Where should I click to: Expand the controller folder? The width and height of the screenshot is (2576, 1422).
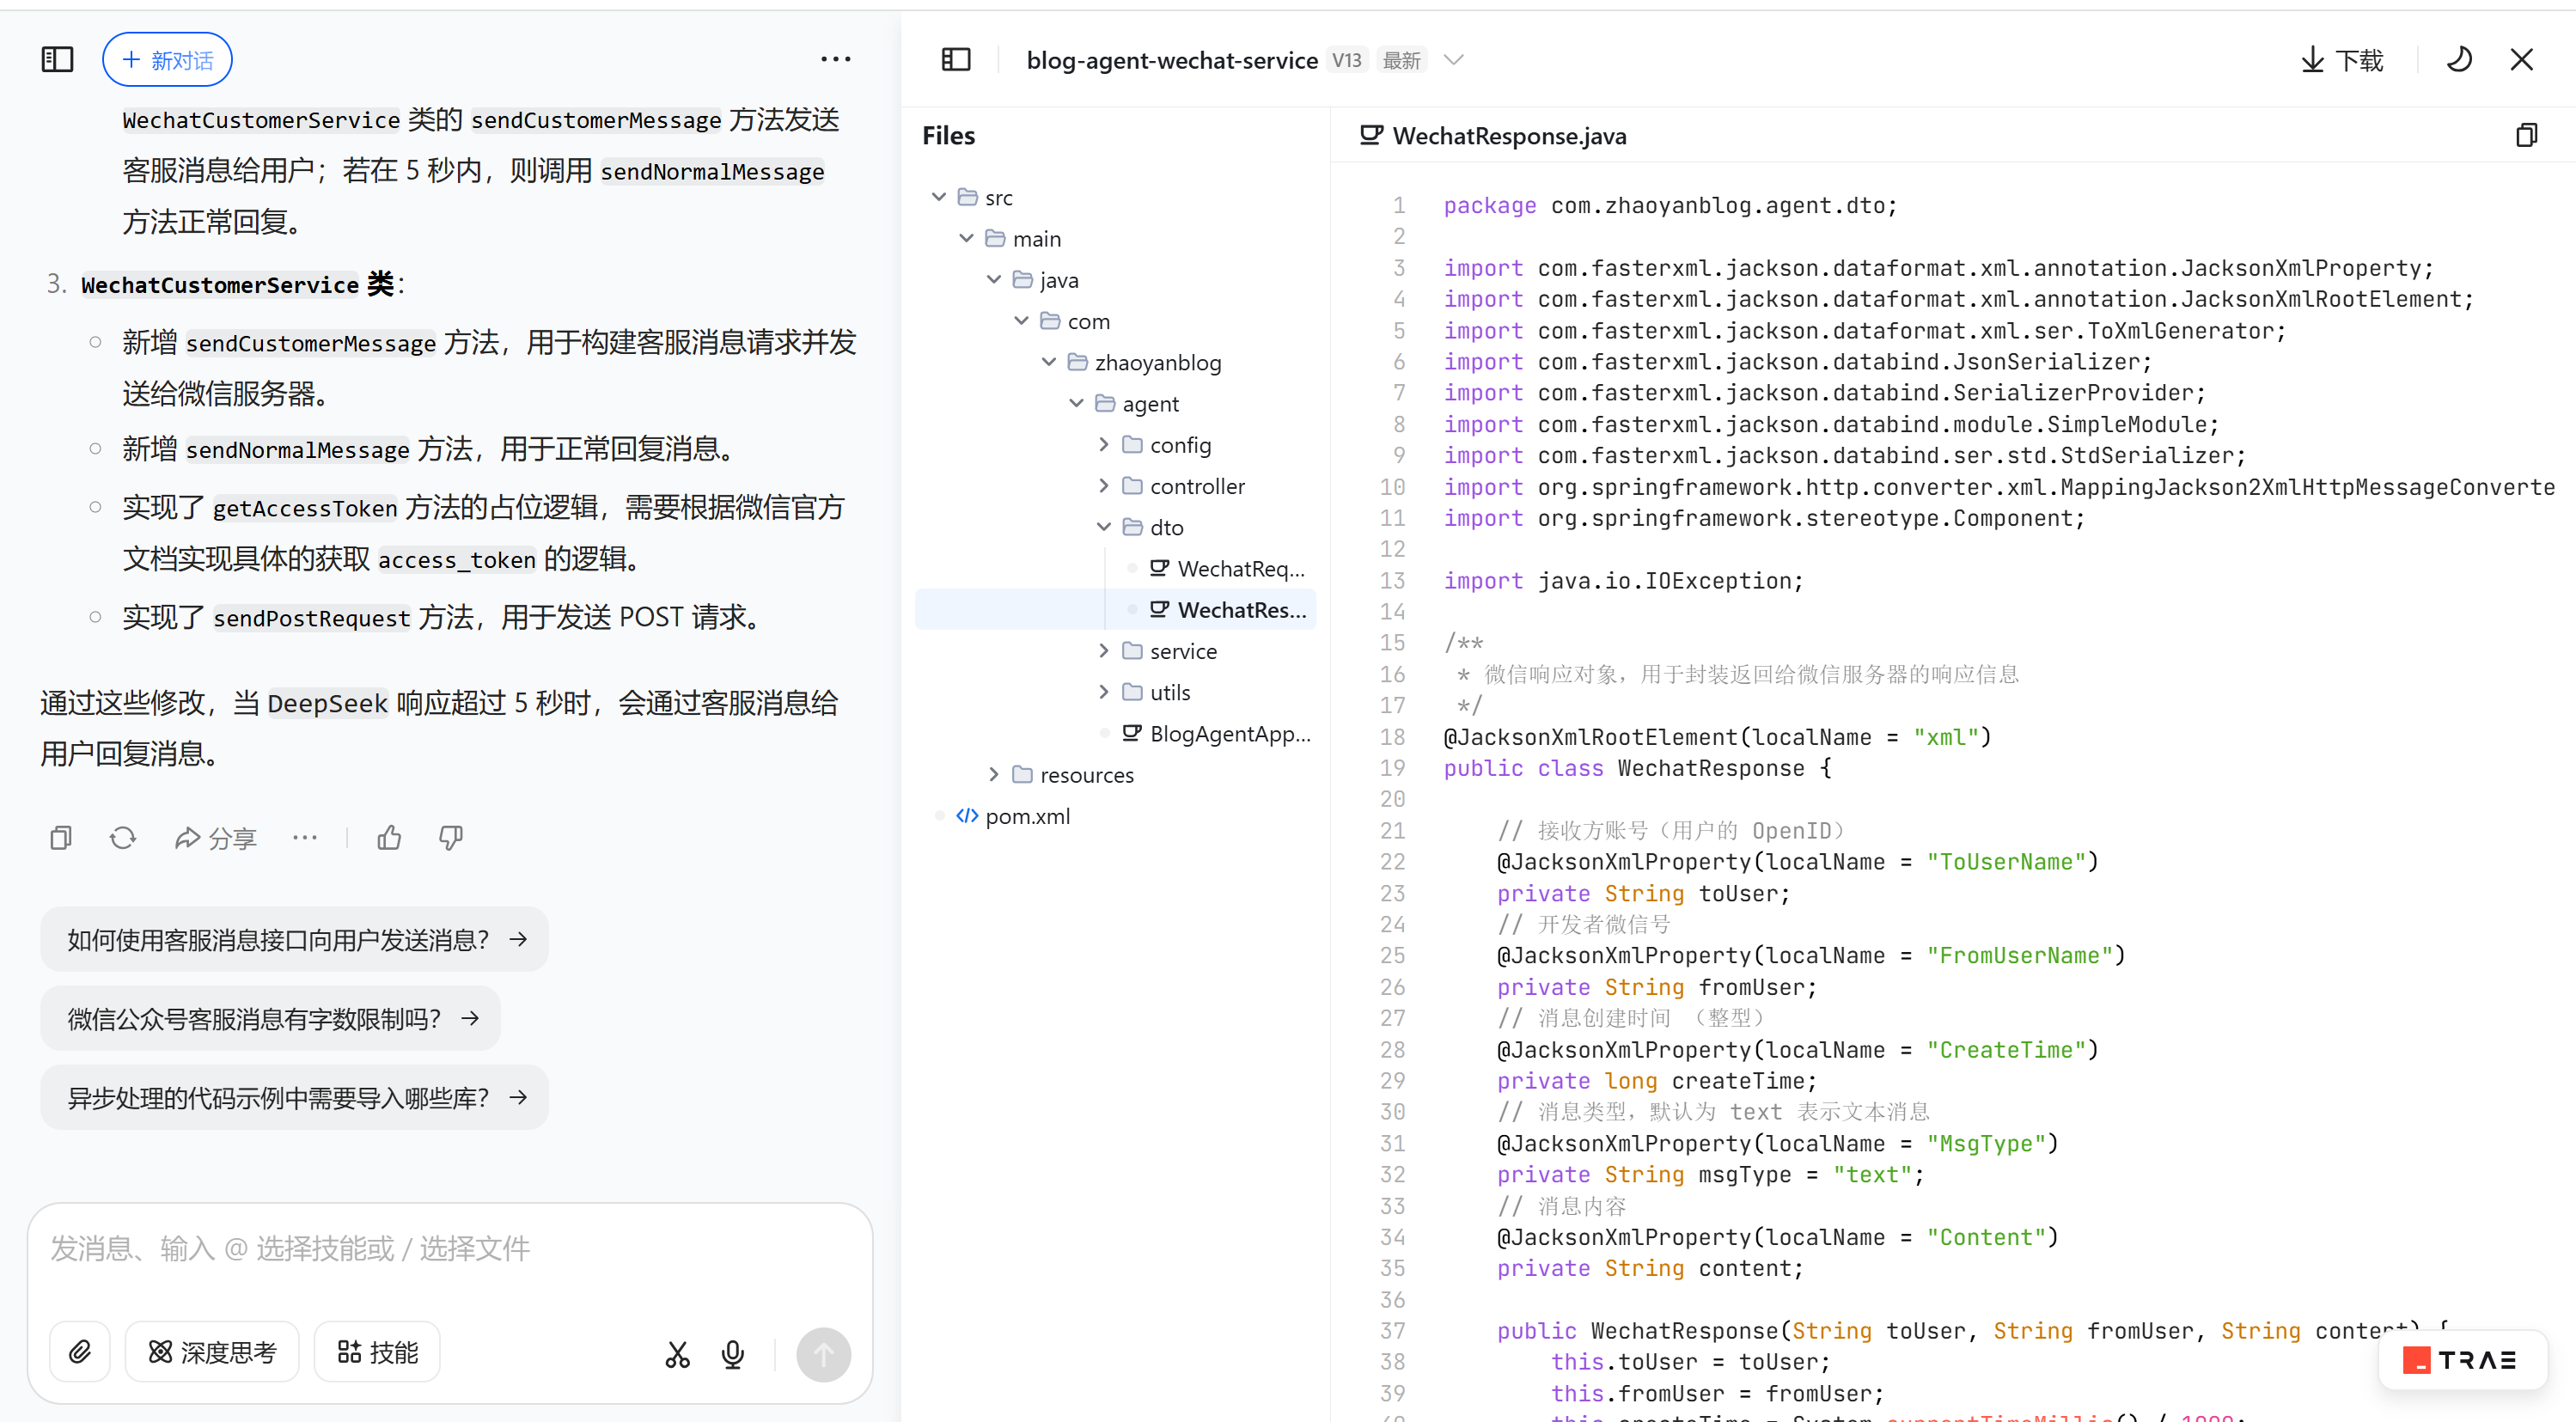pyautogui.click(x=1104, y=485)
